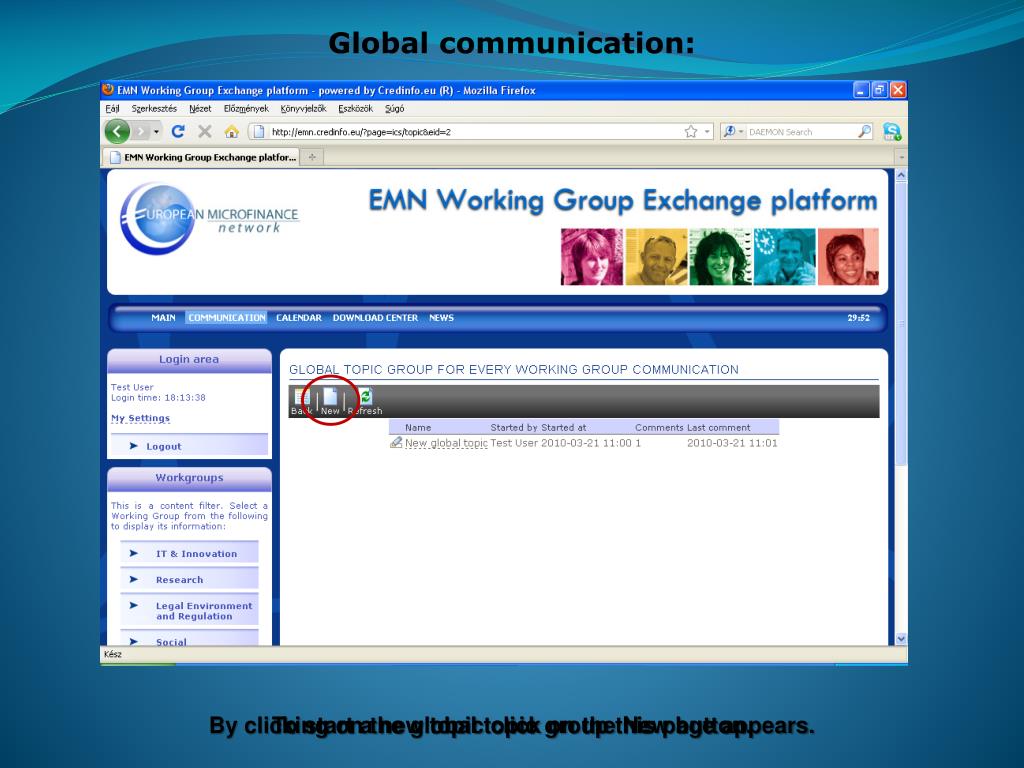Screen dimensions: 1024x768
Task: Close the Firefox window
Action: click(x=898, y=89)
